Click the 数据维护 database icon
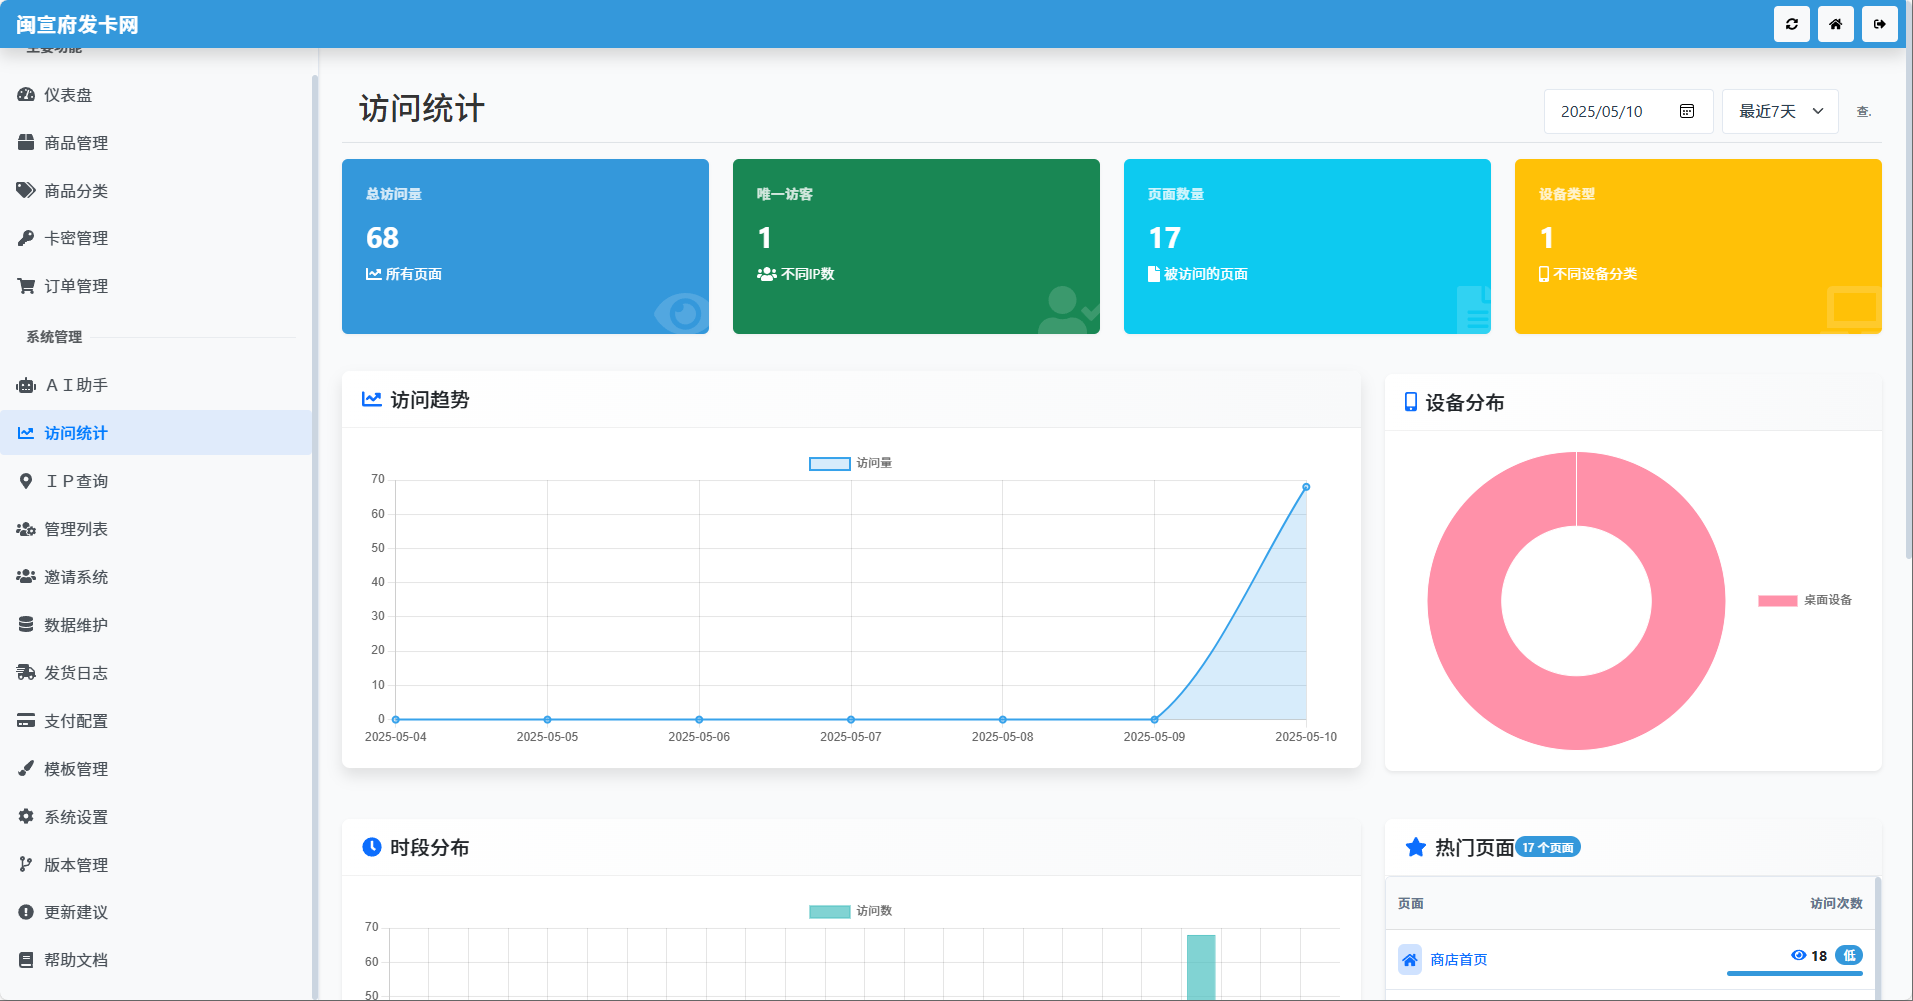This screenshot has width=1913, height=1001. point(26,625)
